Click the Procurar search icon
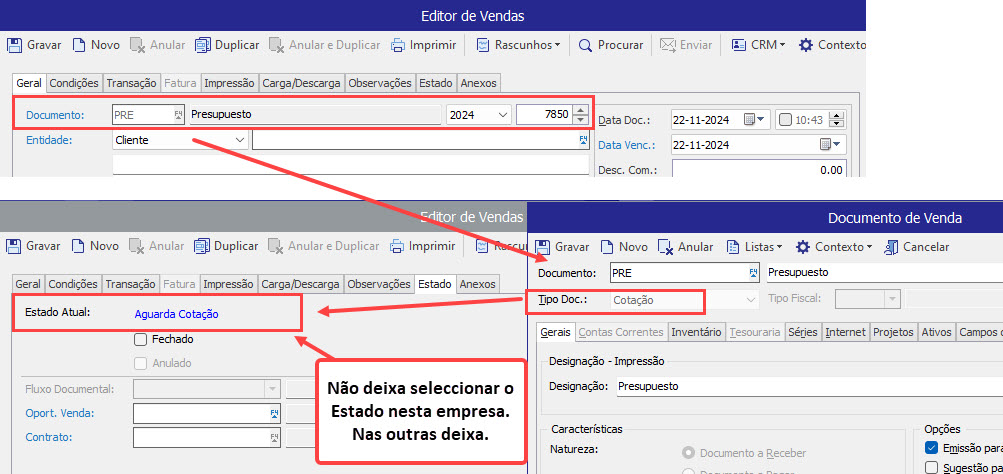The width and height of the screenshot is (1003, 474). tap(586, 45)
